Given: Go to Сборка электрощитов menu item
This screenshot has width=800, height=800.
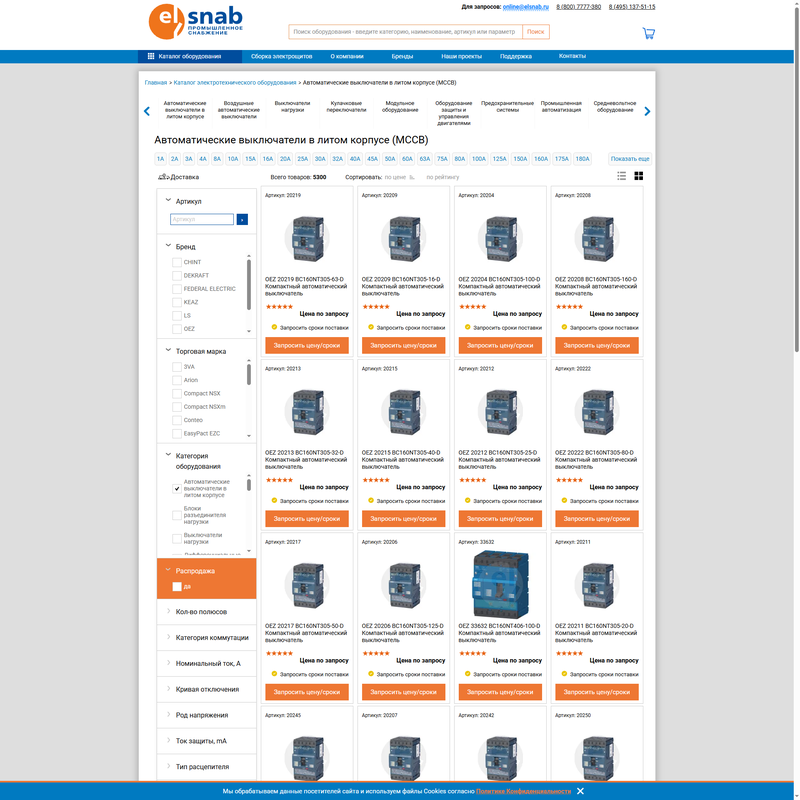Looking at the screenshot, I should pos(282,56).
